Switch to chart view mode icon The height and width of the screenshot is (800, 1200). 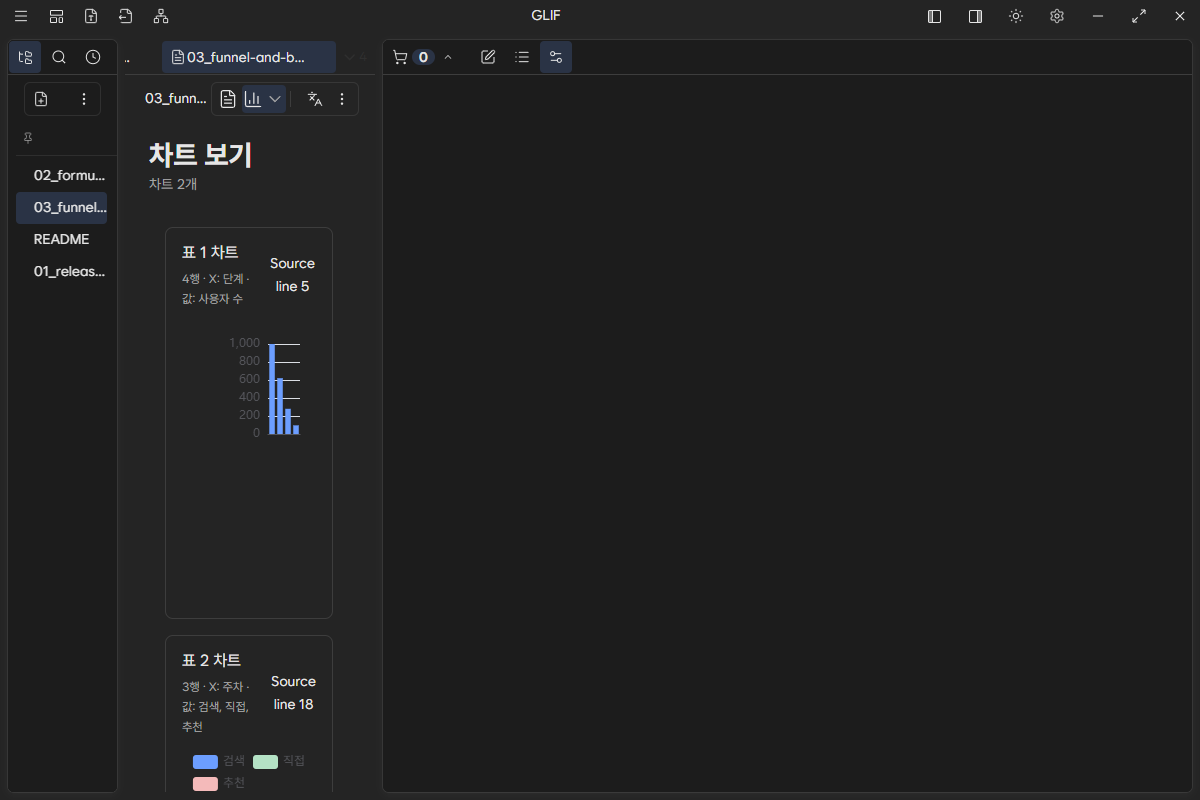point(253,99)
